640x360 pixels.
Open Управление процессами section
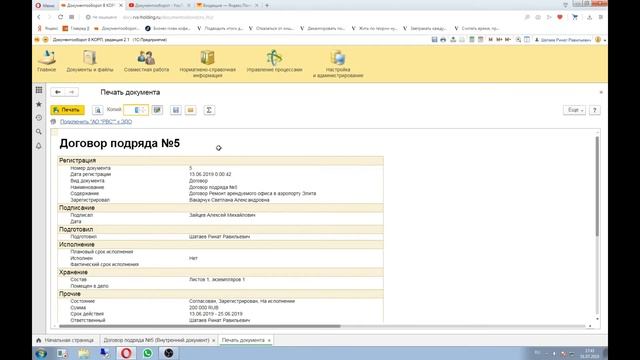point(274,61)
